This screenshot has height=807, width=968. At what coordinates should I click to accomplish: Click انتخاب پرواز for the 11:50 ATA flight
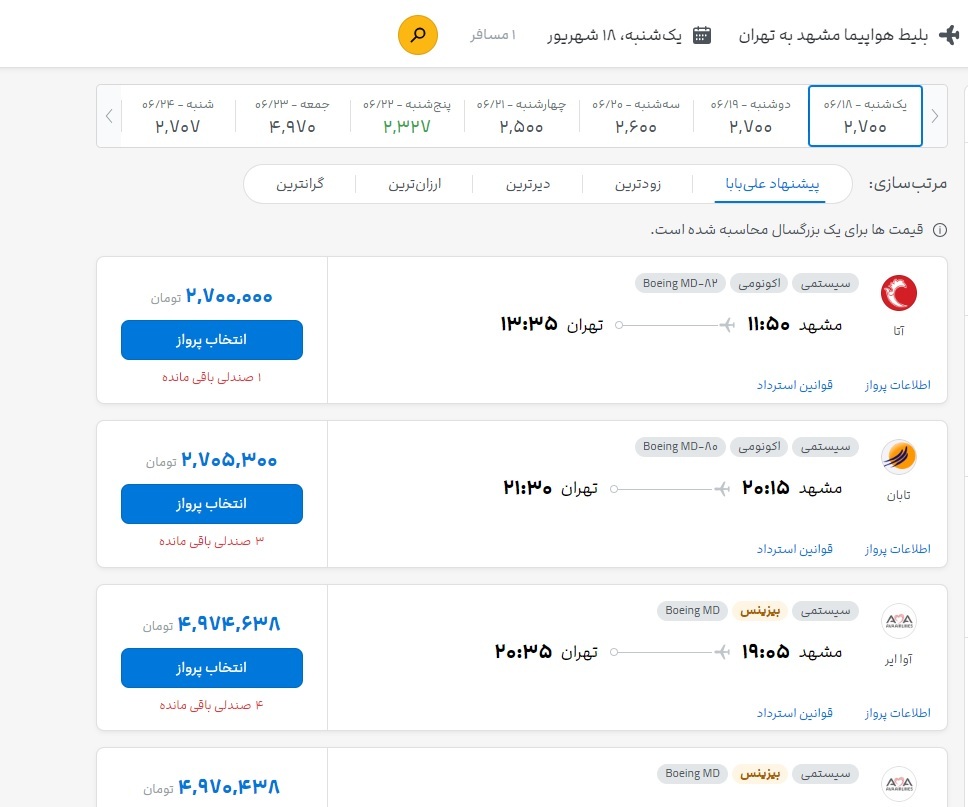(x=211, y=340)
